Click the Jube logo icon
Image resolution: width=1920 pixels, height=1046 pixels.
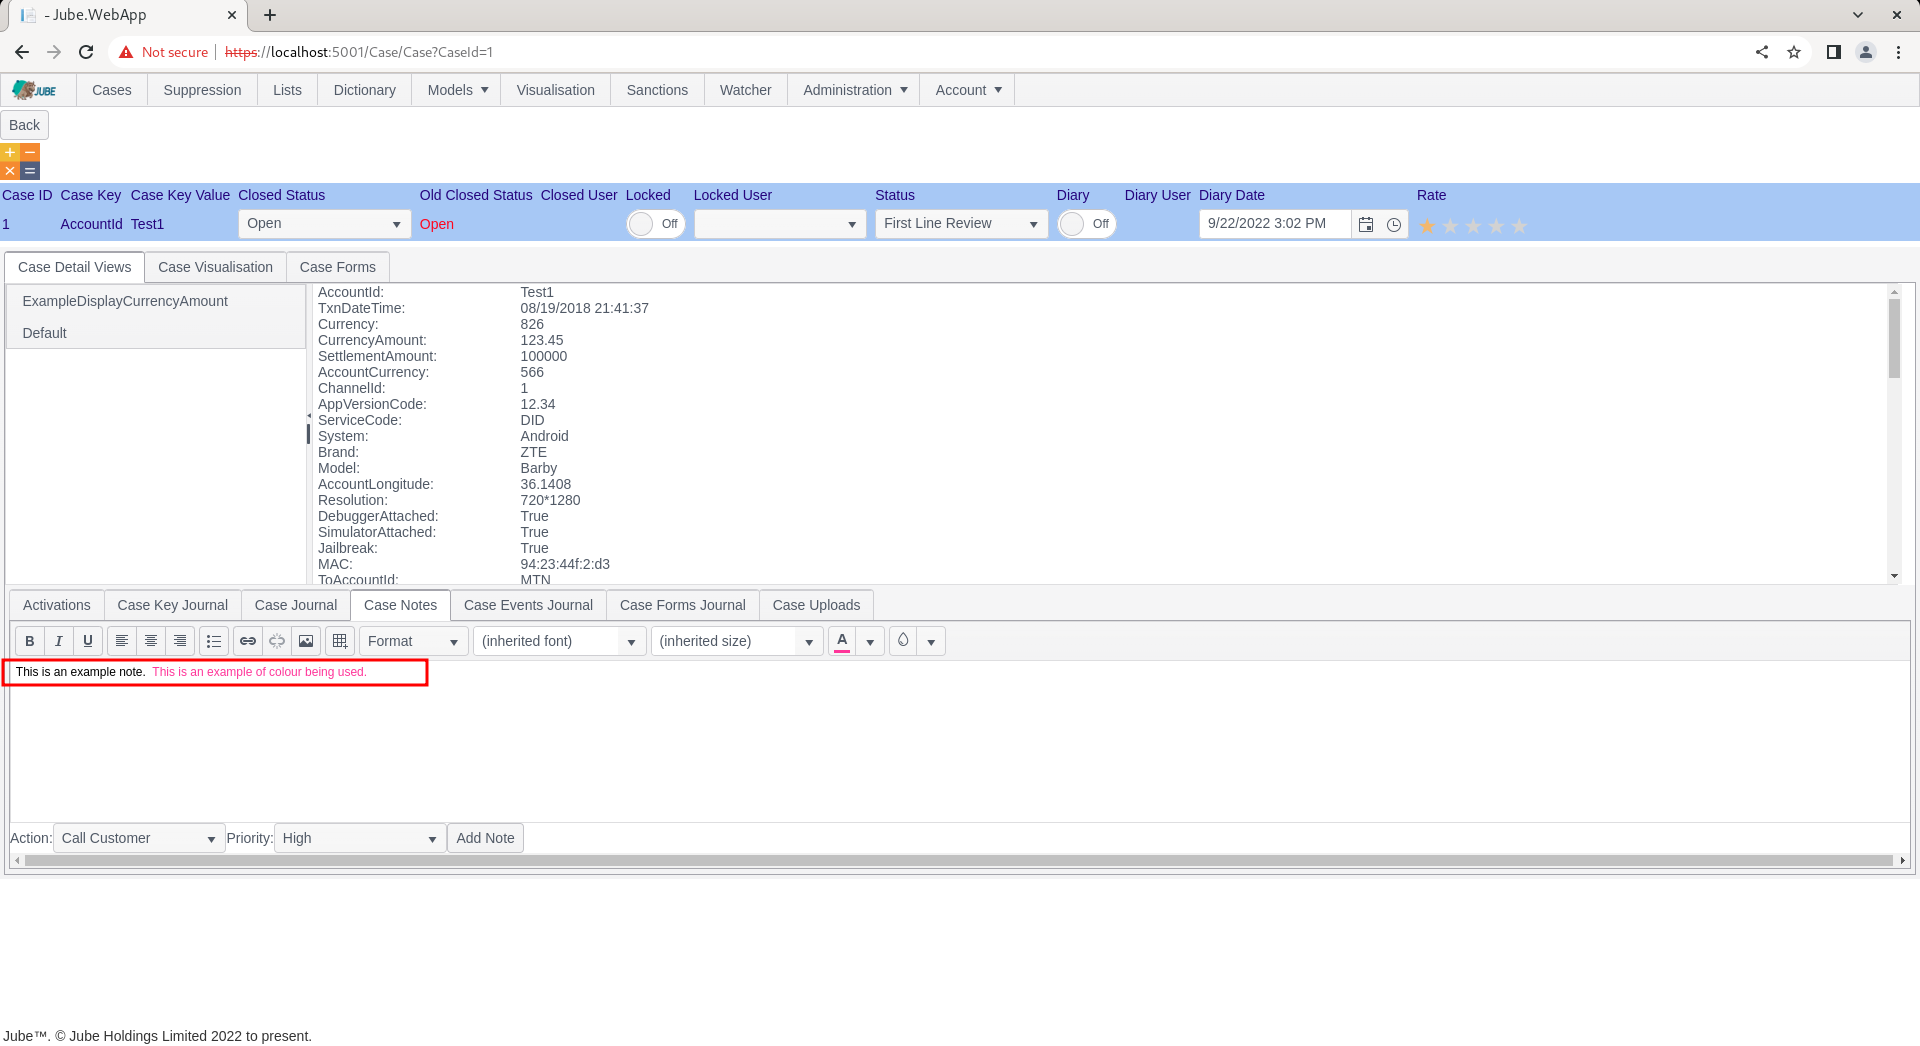(35, 90)
